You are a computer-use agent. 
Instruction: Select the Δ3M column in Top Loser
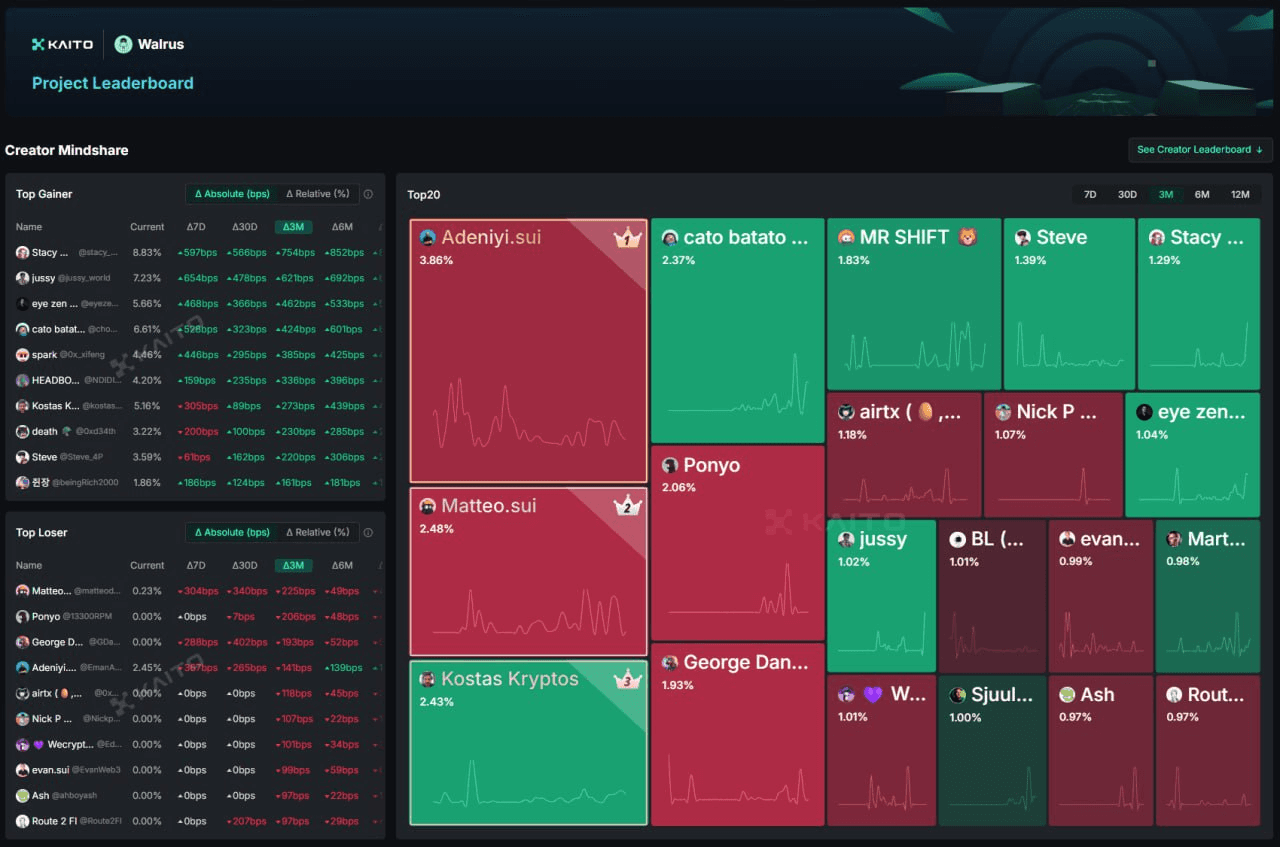coord(293,565)
